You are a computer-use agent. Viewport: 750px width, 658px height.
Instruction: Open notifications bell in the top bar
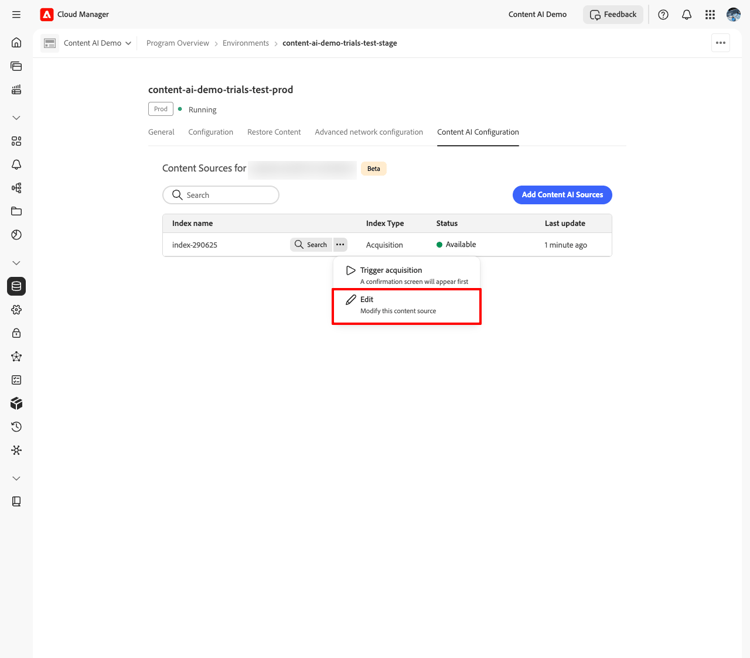686,14
